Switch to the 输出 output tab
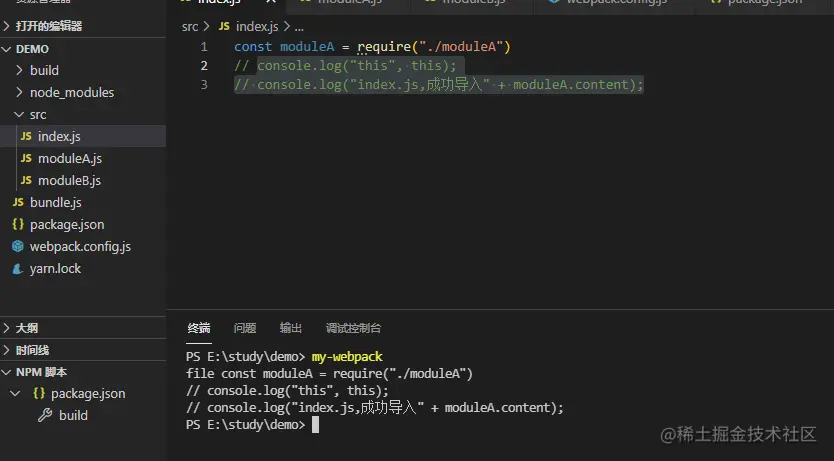834x461 pixels. [x=291, y=328]
